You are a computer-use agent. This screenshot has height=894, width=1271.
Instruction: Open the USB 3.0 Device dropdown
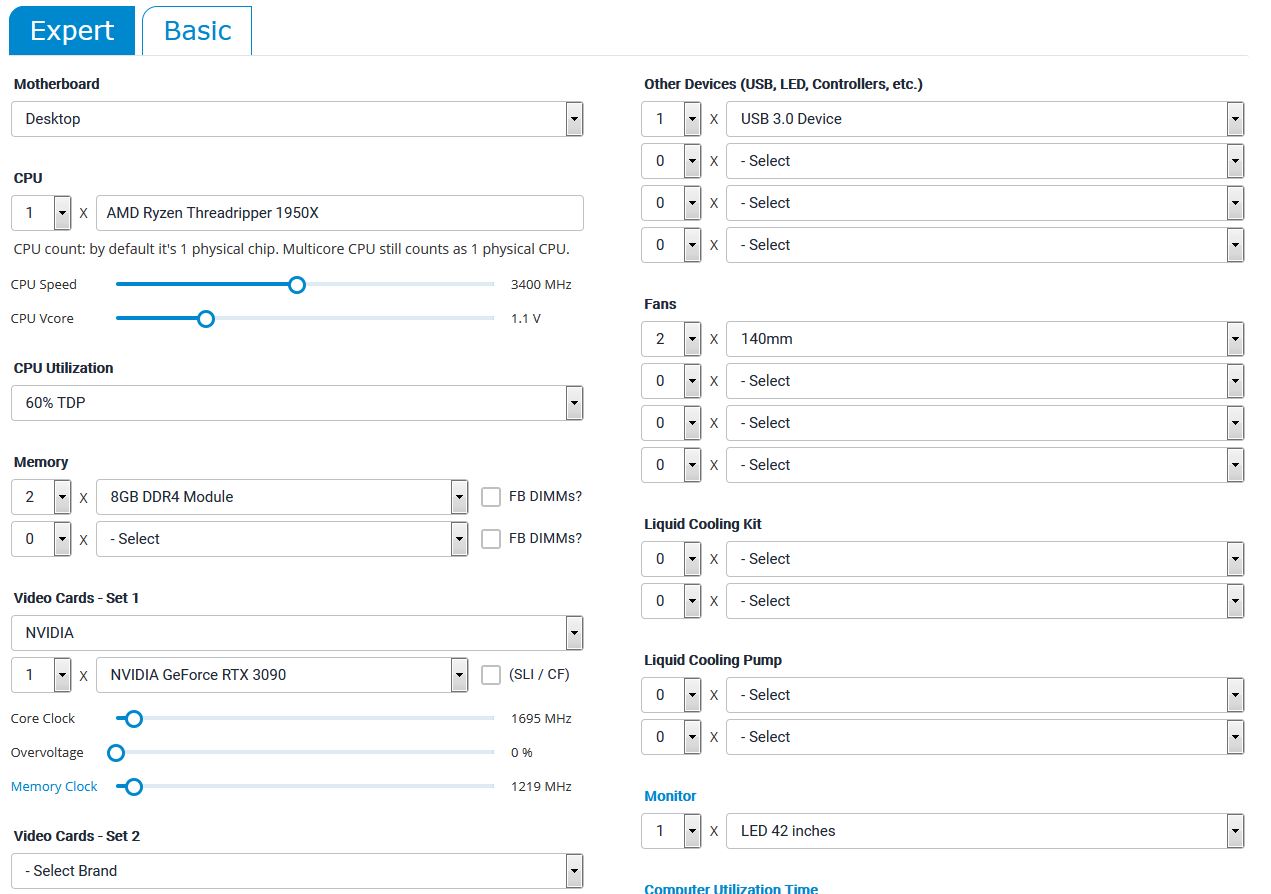(x=985, y=119)
